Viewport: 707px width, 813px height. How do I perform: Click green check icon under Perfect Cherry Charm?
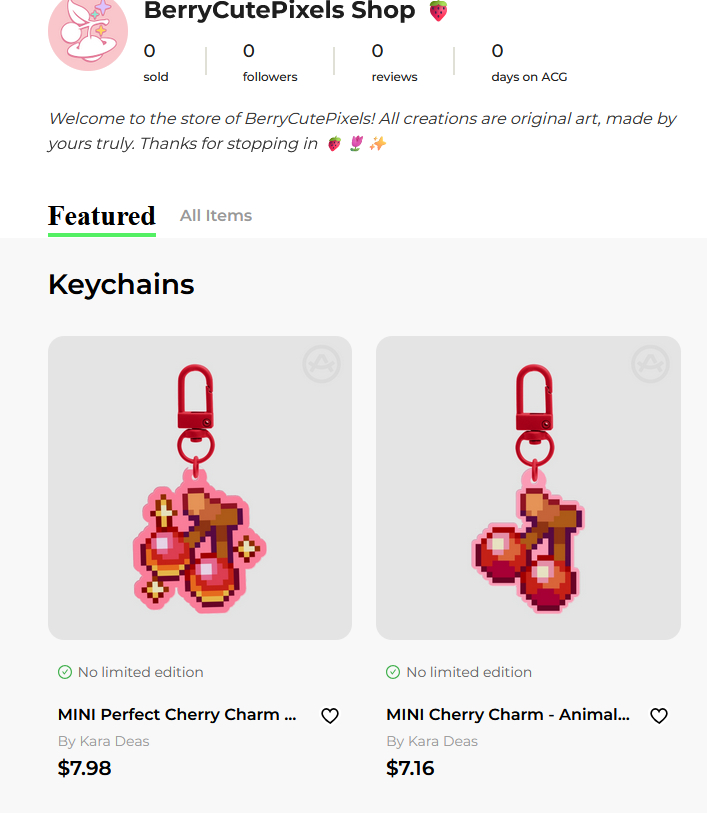pos(65,672)
